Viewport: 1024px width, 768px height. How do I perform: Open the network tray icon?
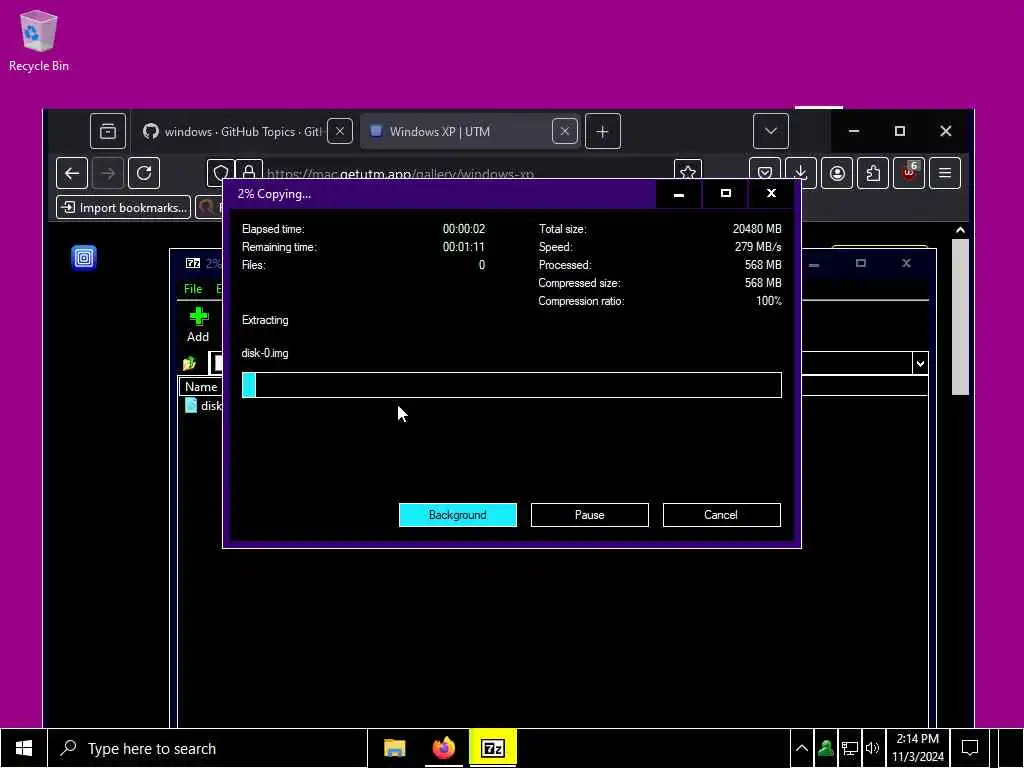pyautogui.click(x=850, y=748)
